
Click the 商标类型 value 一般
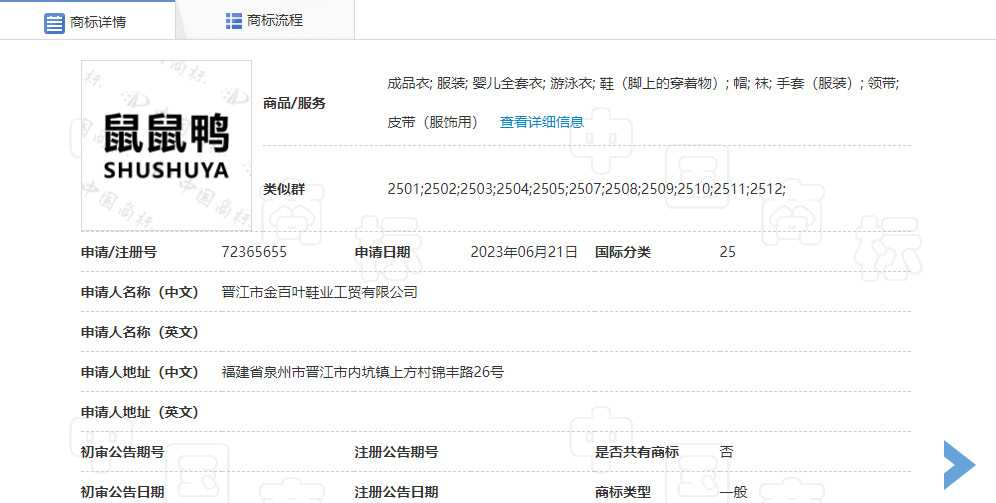coord(733,492)
